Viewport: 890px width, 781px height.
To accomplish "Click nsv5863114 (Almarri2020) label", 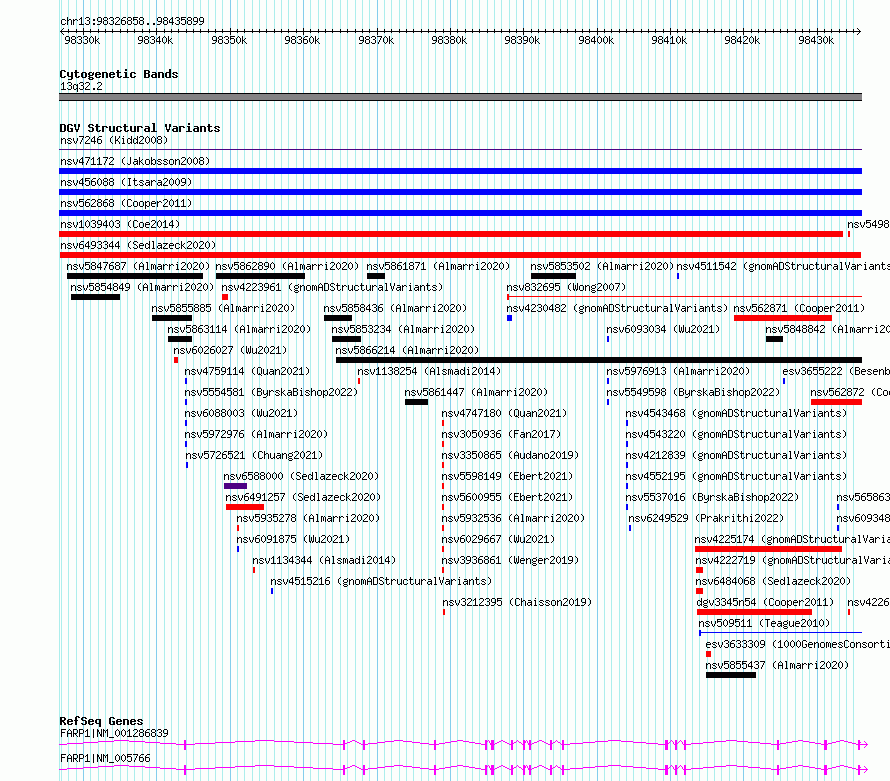I will (239, 329).
